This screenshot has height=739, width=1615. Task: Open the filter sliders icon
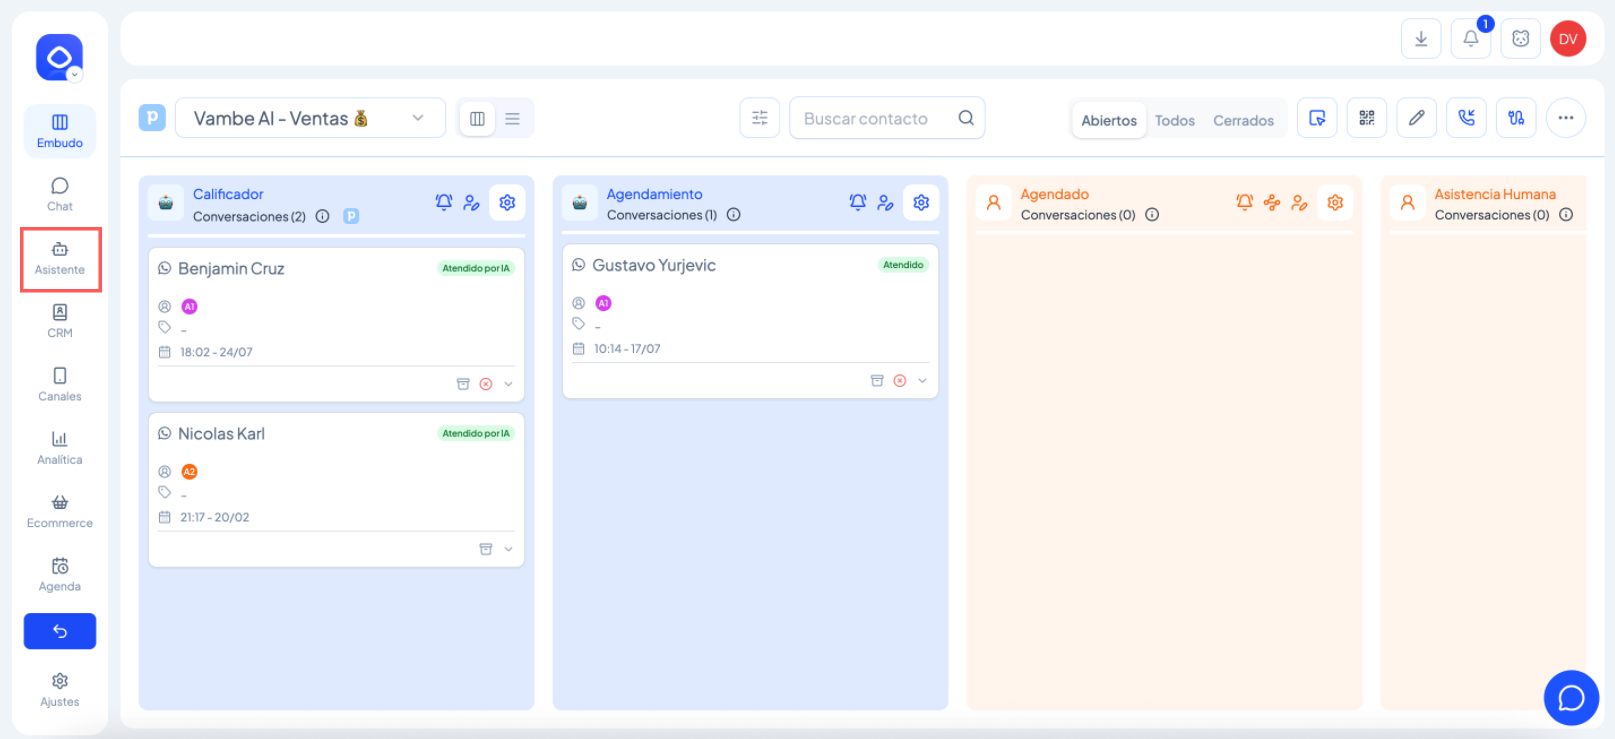pyautogui.click(x=759, y=118)
